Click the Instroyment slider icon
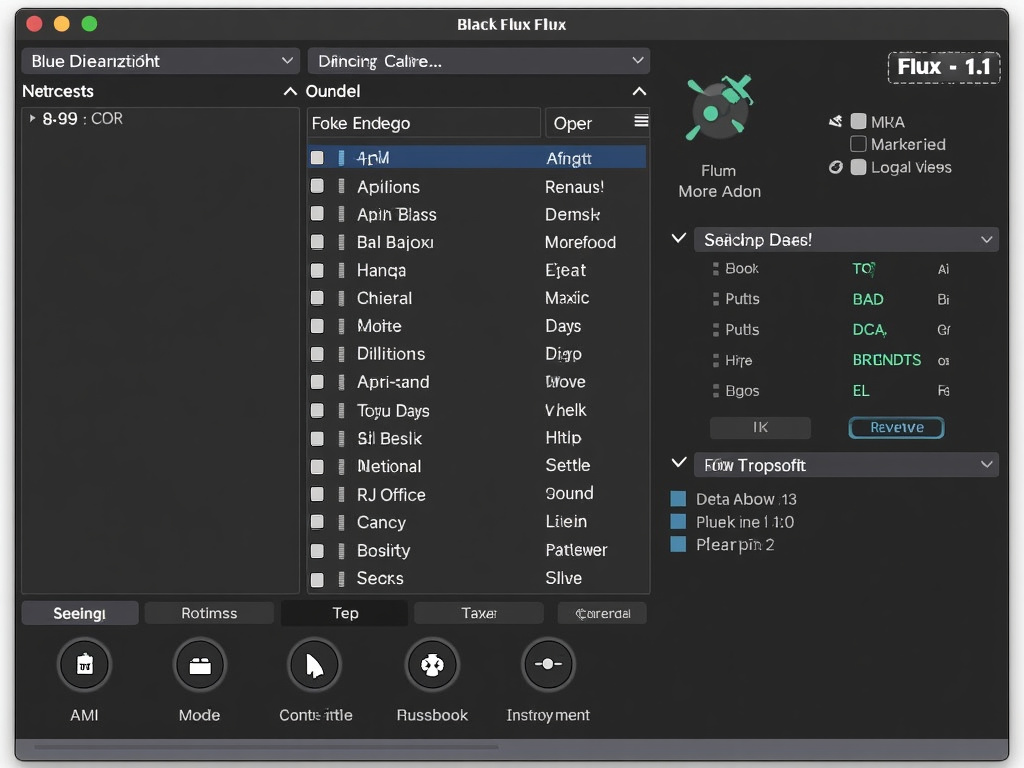The image size is (1024, 768). click(x=548, y=665)
